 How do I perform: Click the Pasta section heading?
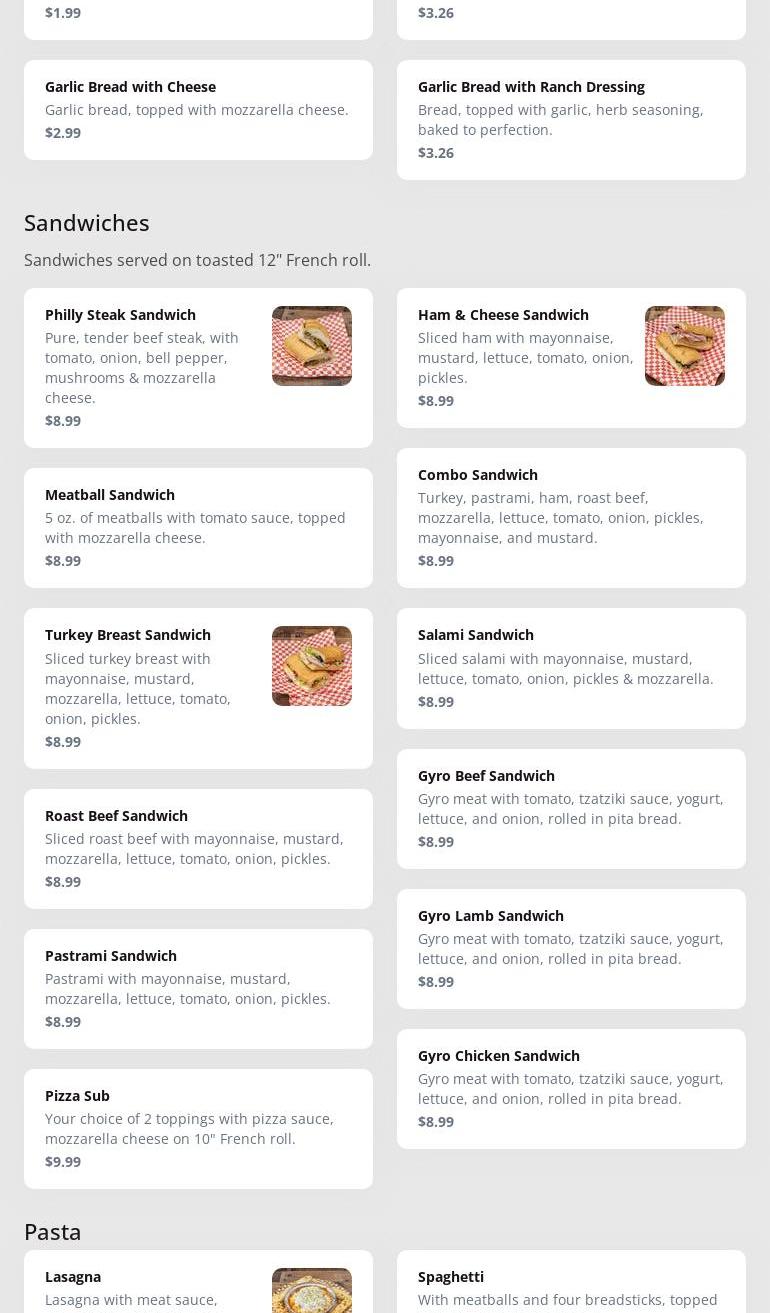click(x=53, y=1232)
